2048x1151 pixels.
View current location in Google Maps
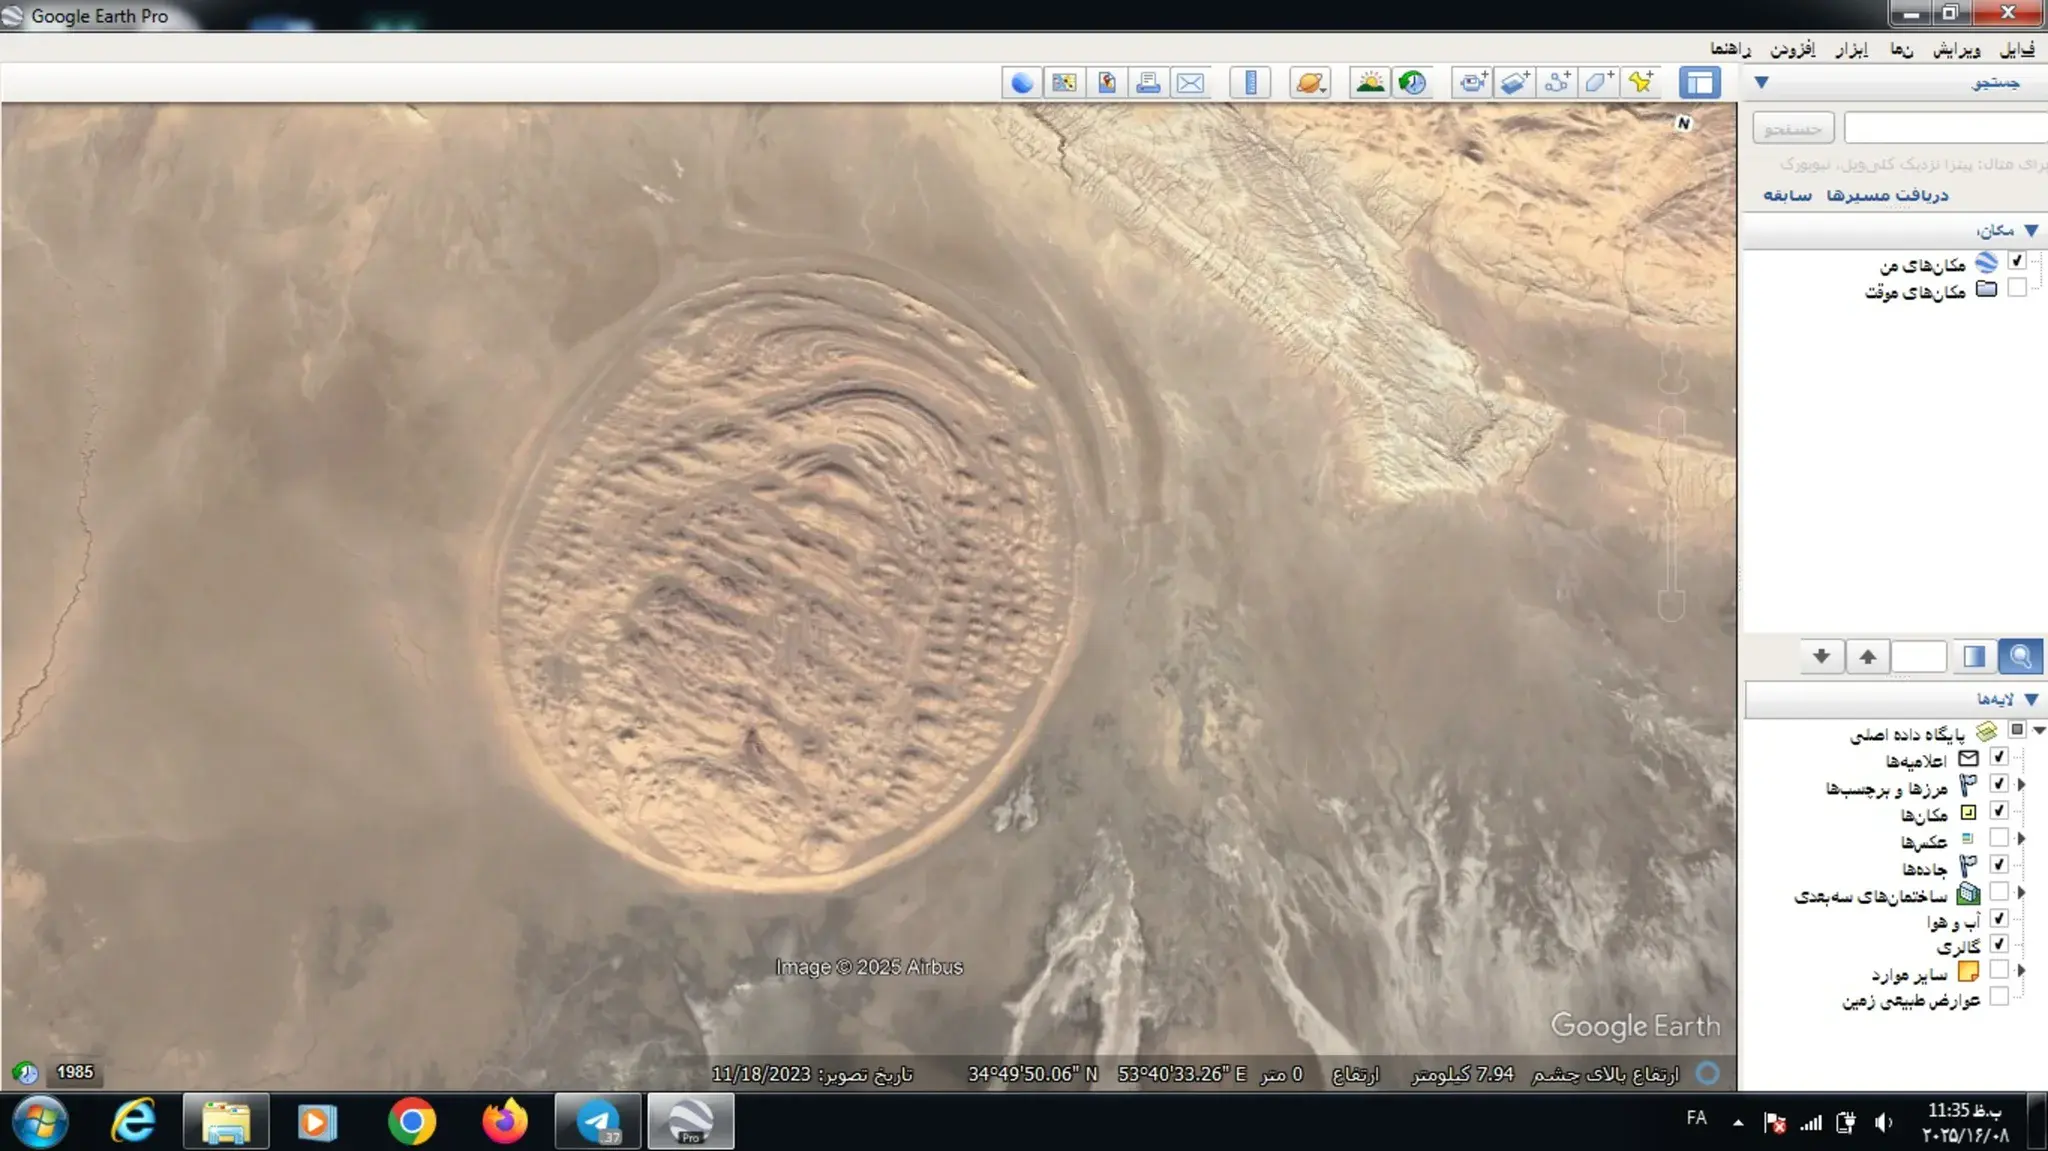pyautogui.click(x=1064, y=83)
